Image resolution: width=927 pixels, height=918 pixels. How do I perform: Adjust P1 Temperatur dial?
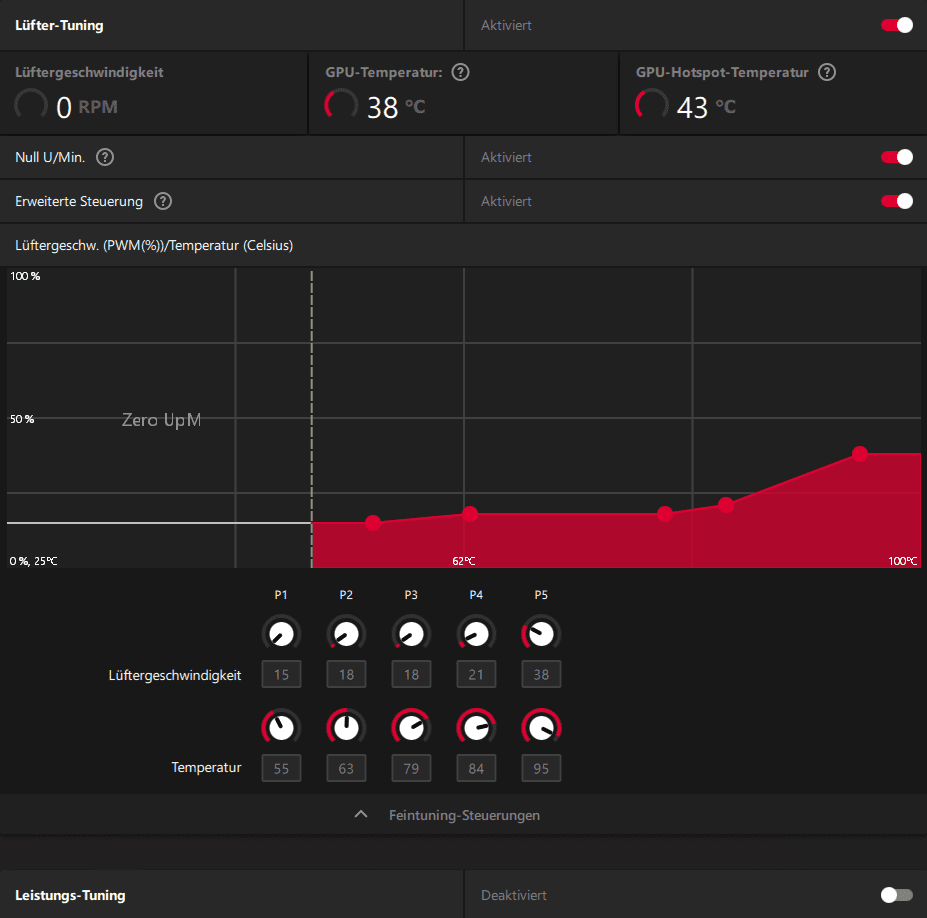tap(281, 728)
